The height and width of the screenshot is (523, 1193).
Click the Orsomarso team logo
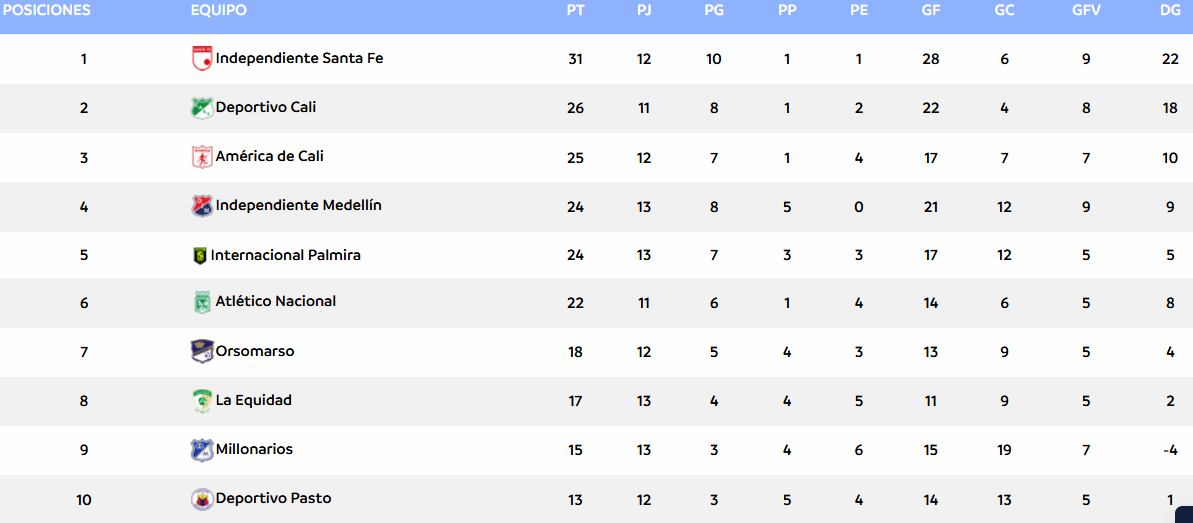202,351
